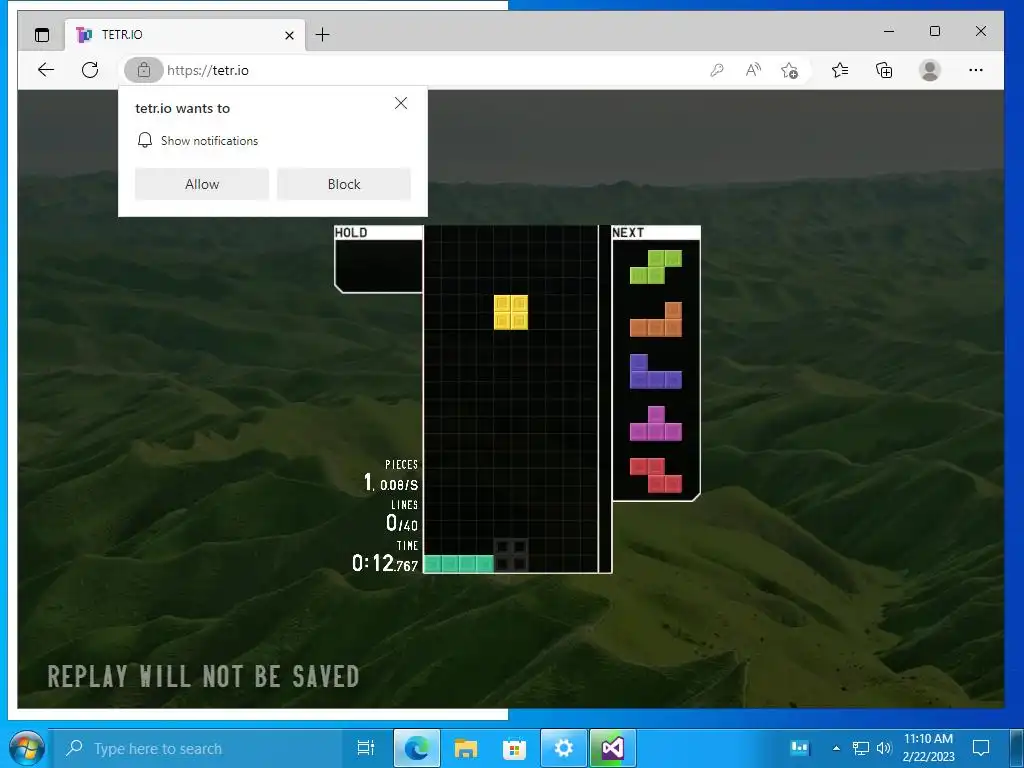Open Microsoft Edge from taskbar
Screen dimensions: 1024x768
[x=417, y=748]
